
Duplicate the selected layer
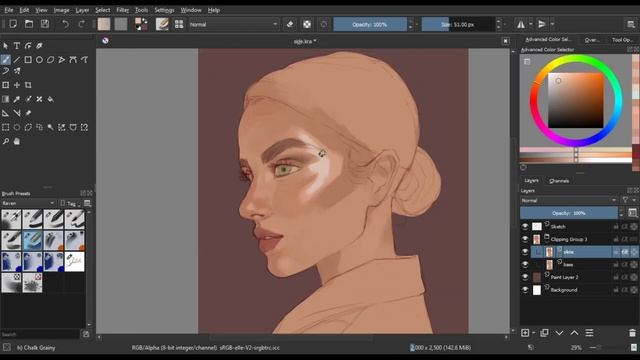coord(544,333)
